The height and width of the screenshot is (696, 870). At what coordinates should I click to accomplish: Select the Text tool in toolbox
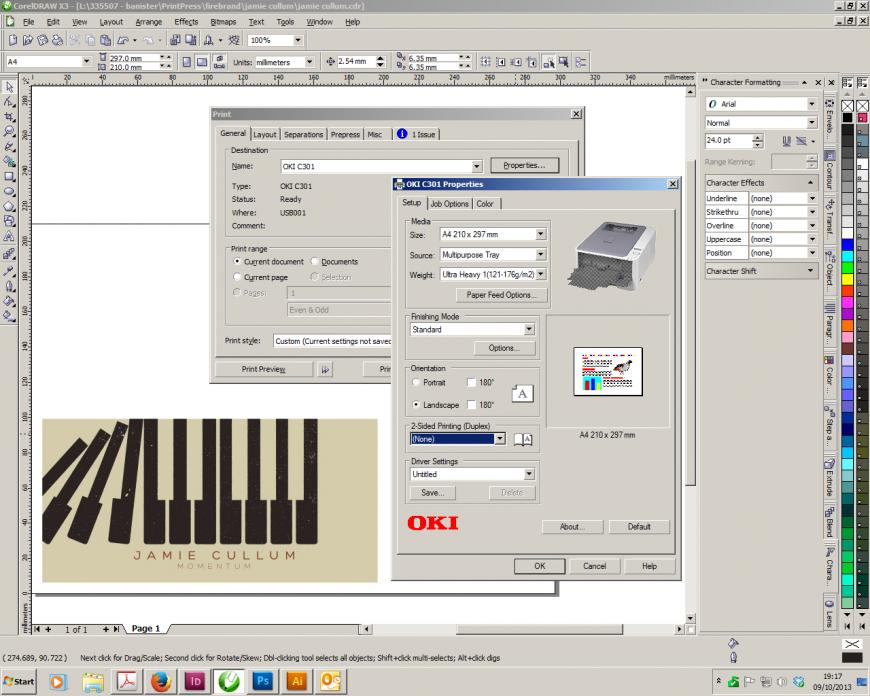9,236
